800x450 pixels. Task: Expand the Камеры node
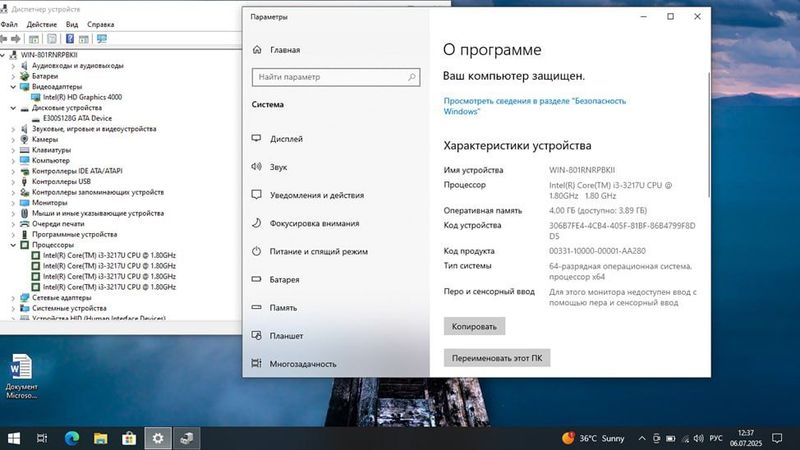click(x=13, y=139)
